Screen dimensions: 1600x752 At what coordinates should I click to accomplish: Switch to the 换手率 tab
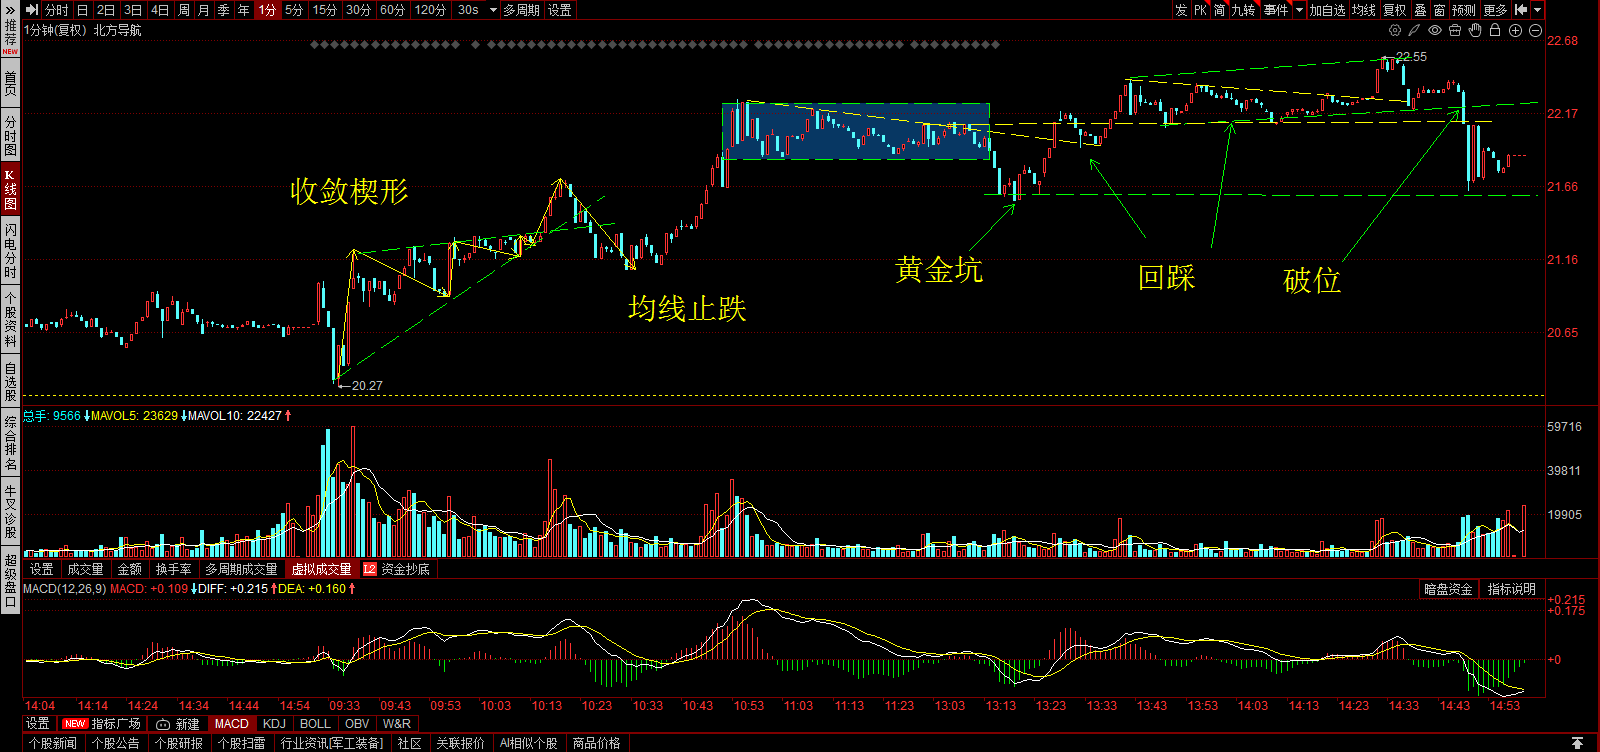(174, 569)
